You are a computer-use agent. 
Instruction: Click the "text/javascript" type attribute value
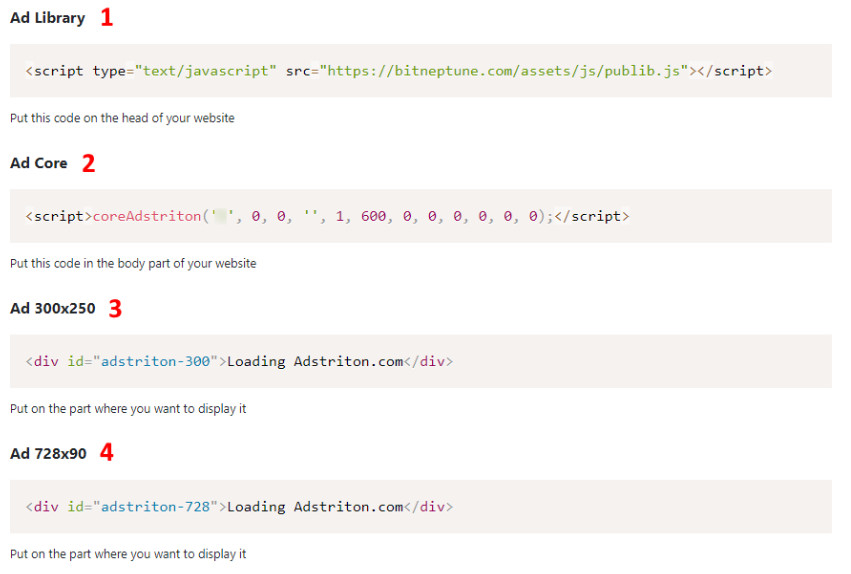pos(207,71)
